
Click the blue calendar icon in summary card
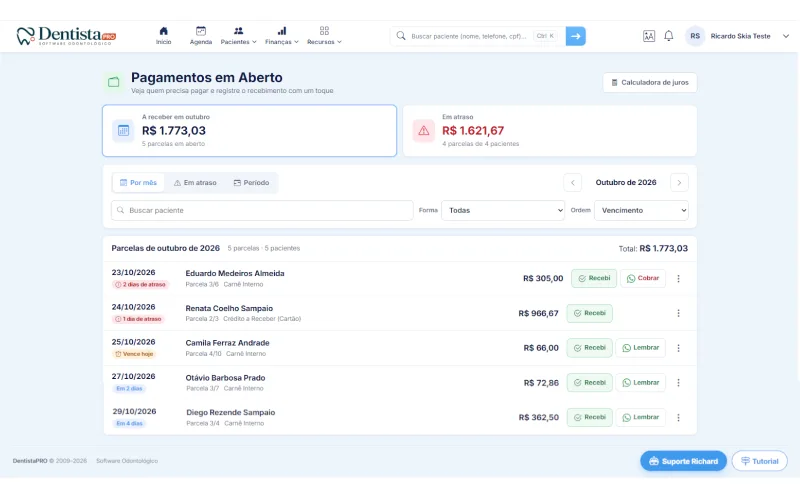pyautogui.click(x=123, y=131)
